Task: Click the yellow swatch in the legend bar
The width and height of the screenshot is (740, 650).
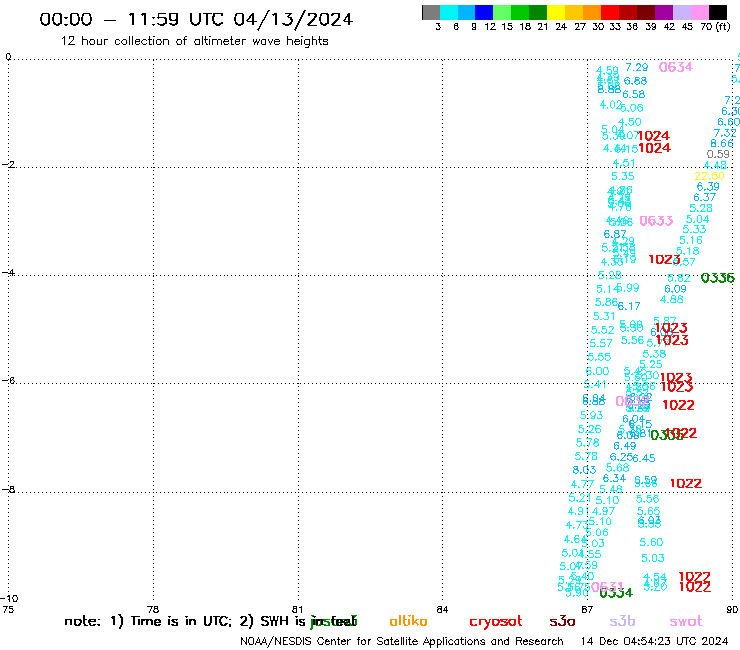Action: tap(556, 12)
